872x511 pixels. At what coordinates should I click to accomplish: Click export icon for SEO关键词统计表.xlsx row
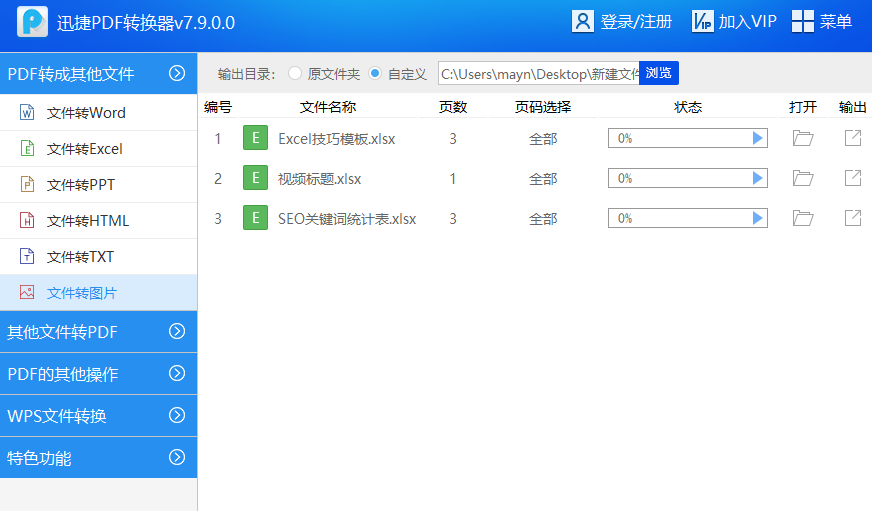pos(853,218)
